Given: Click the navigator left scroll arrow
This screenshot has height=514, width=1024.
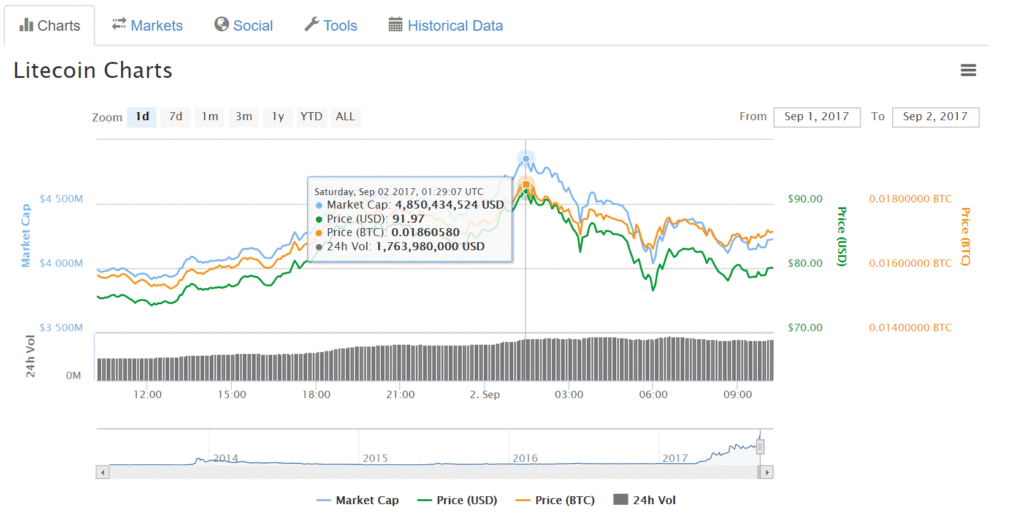Looking at the screenshot, I should click(103, 472).
